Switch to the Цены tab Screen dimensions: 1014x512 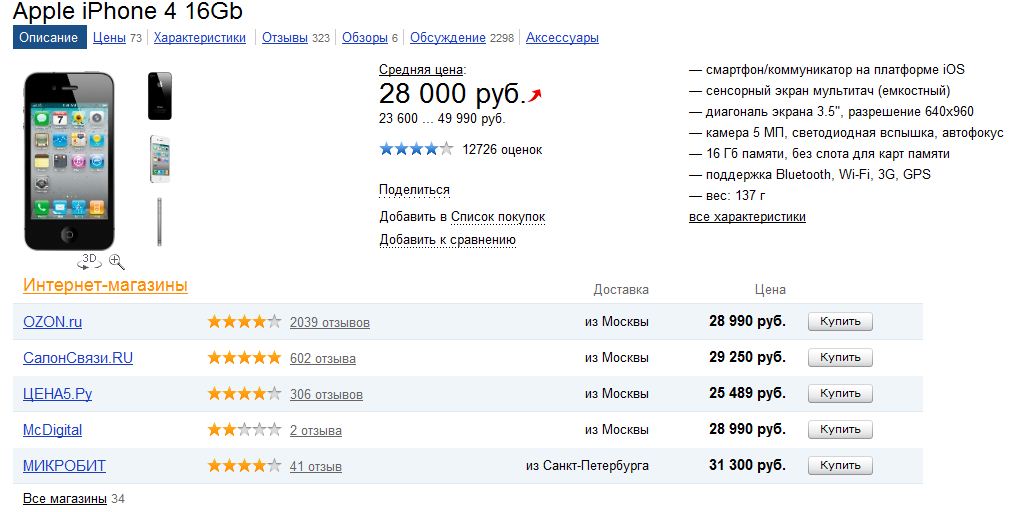tap(109, 38)
